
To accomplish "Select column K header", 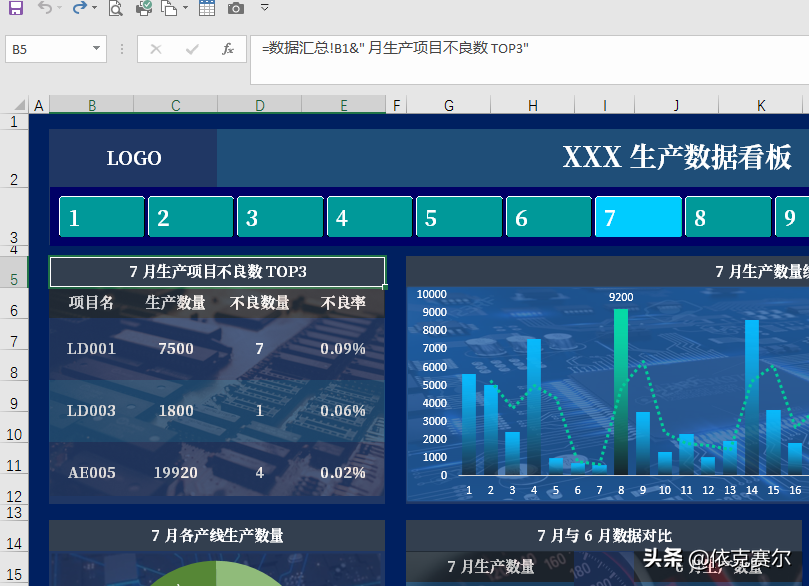I will pos(761,105).
